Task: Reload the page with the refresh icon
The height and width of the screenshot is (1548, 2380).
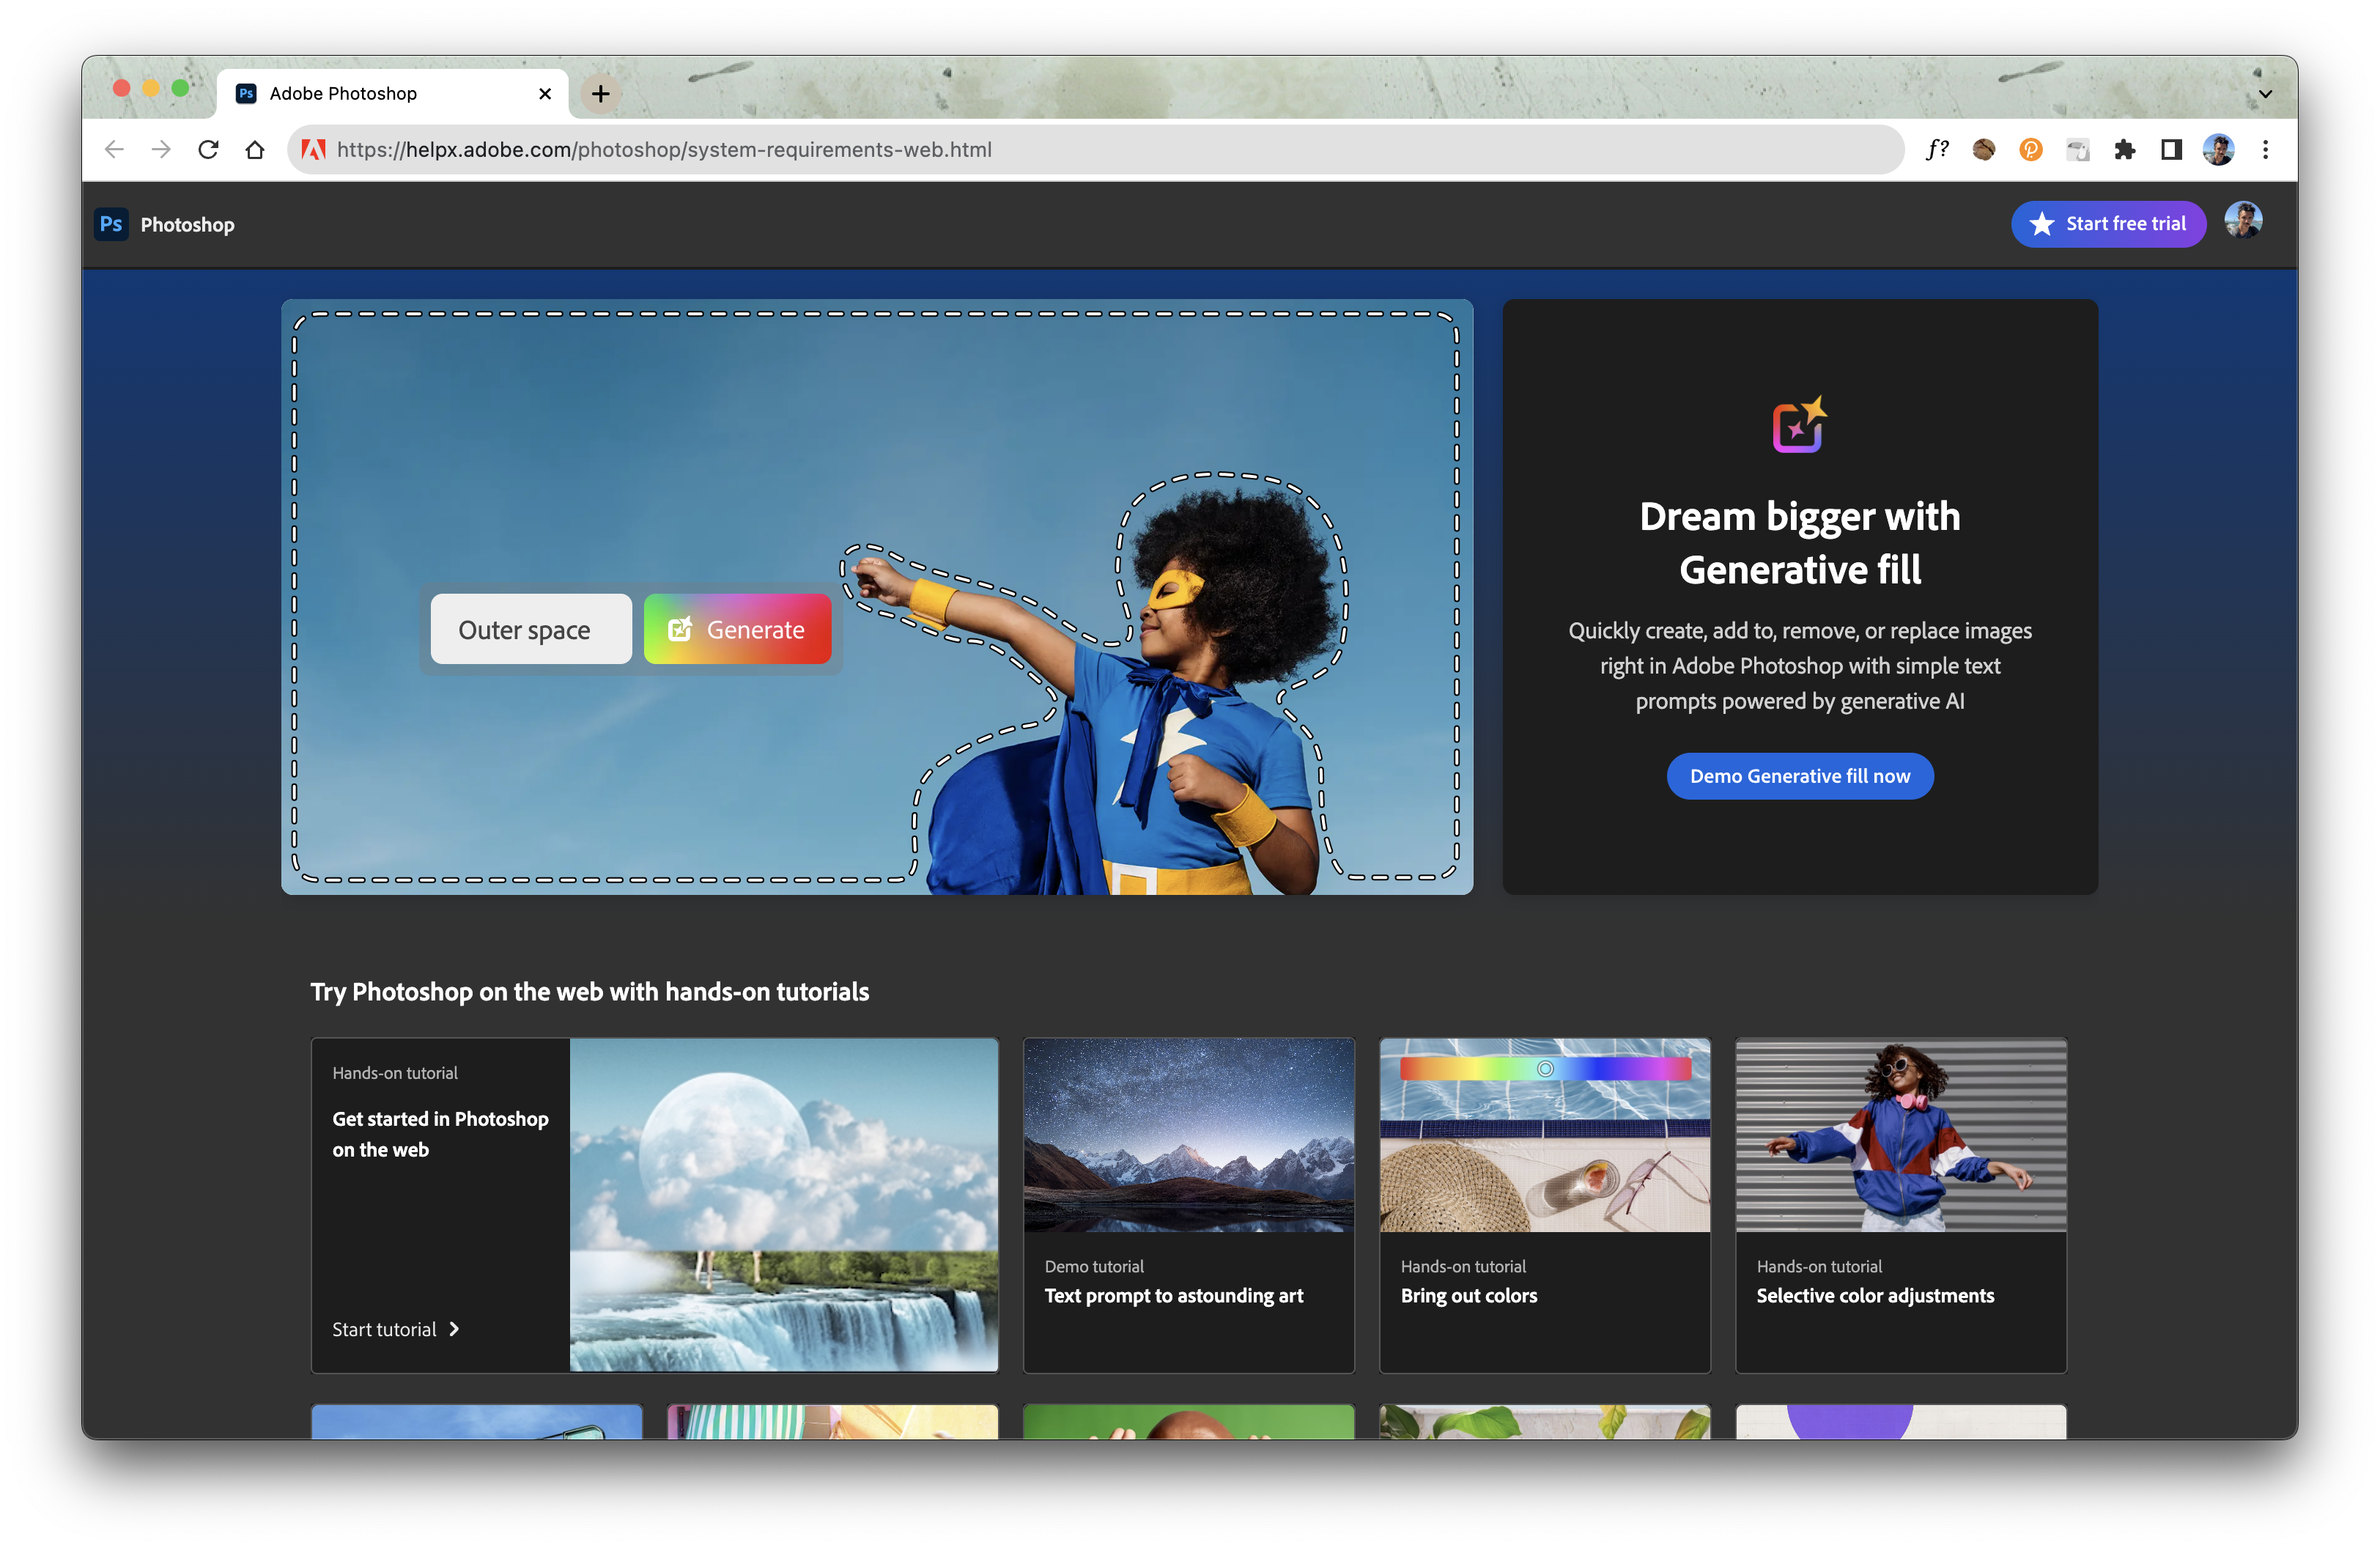Action: tap(208, 150)
